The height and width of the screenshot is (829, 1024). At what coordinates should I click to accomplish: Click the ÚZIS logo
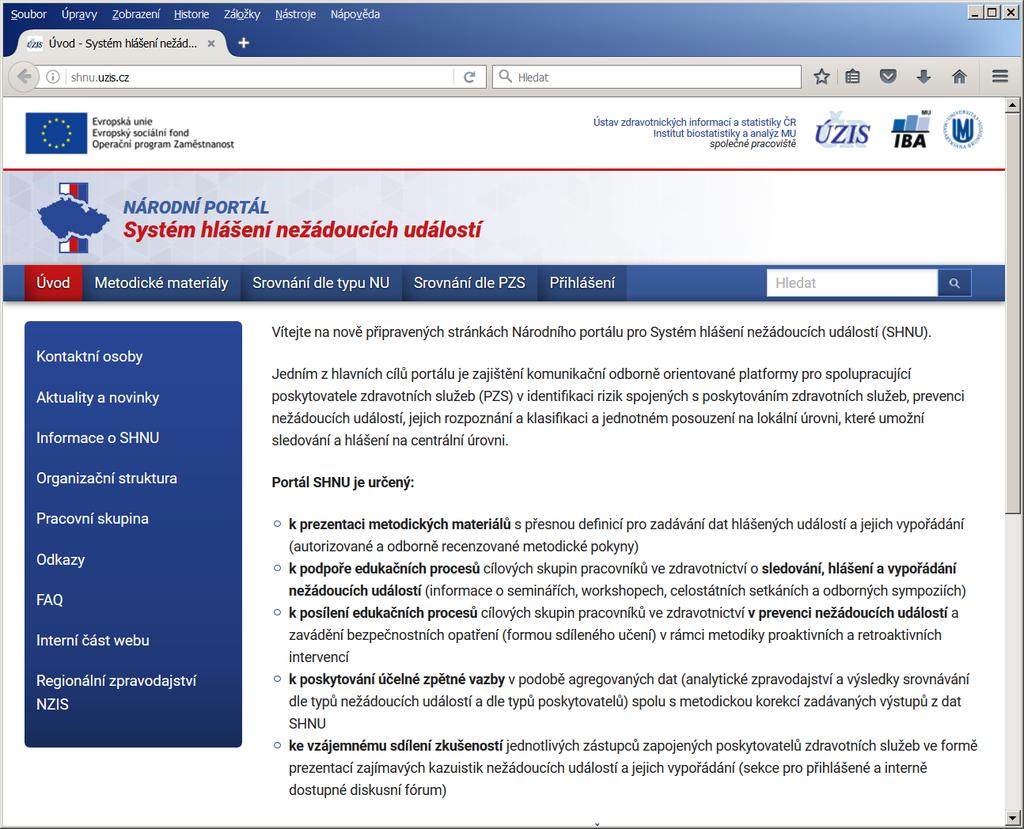[842, 129]
